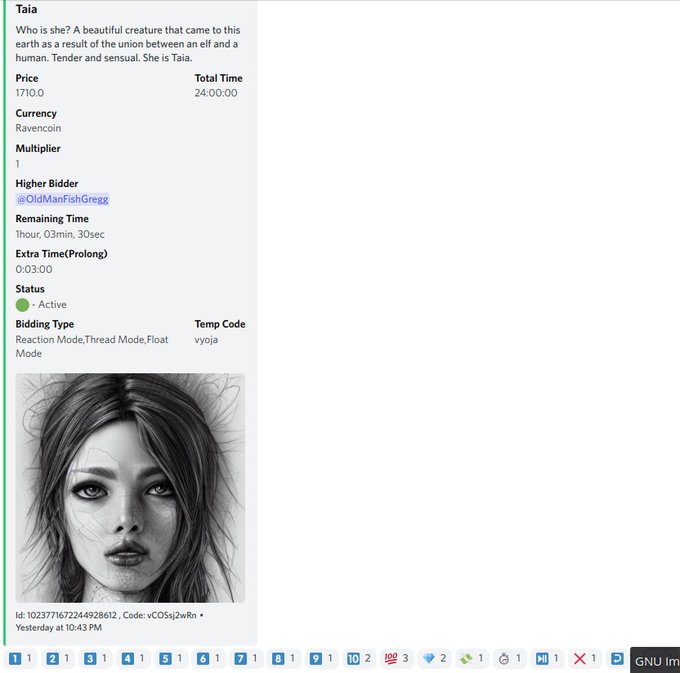The width and height of the screenshot is (680, 673).
Task: Click the blue return arrow reaction
Action: (x=617, y=659)
